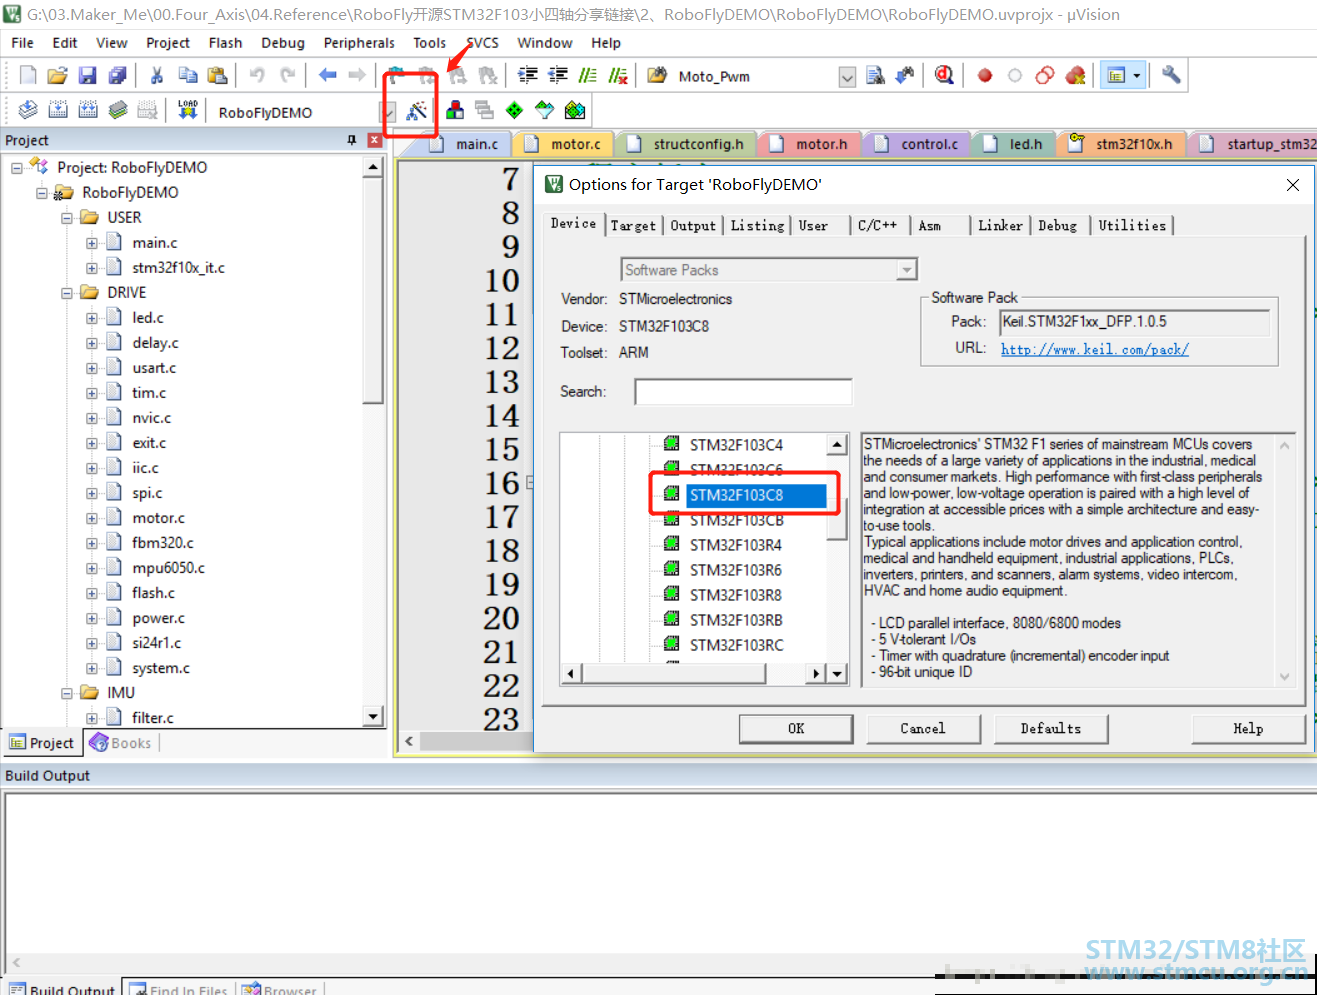Pin the Project panel with pushpin icon
1317x995 pixels.
click(x=352, y=140)
